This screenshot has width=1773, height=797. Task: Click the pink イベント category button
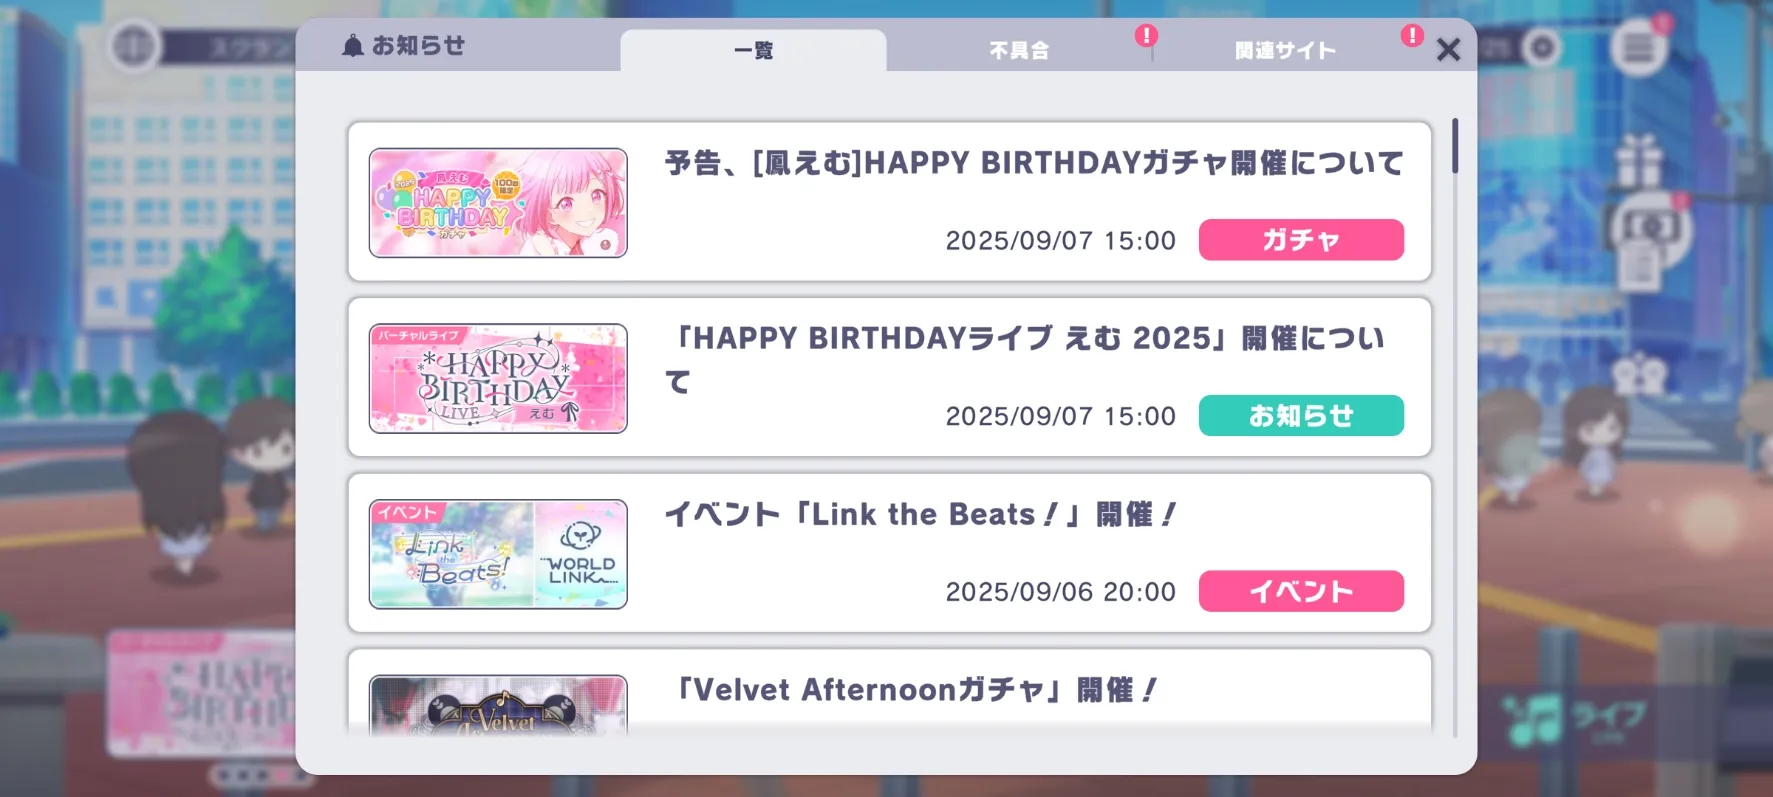(1301, 591)
